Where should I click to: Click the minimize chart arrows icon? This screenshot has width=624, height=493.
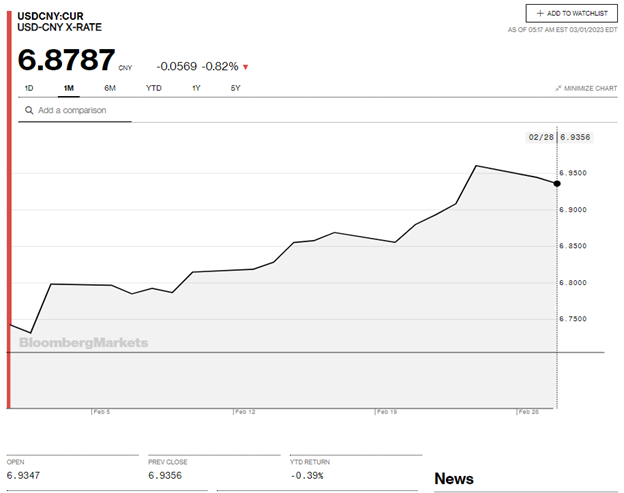[x=558, y=89]
